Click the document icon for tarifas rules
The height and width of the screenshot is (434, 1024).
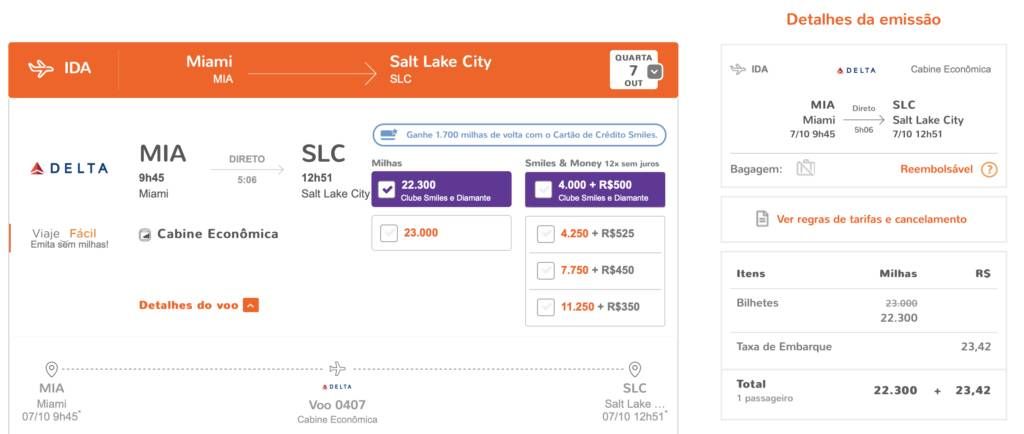pos(762,219)
